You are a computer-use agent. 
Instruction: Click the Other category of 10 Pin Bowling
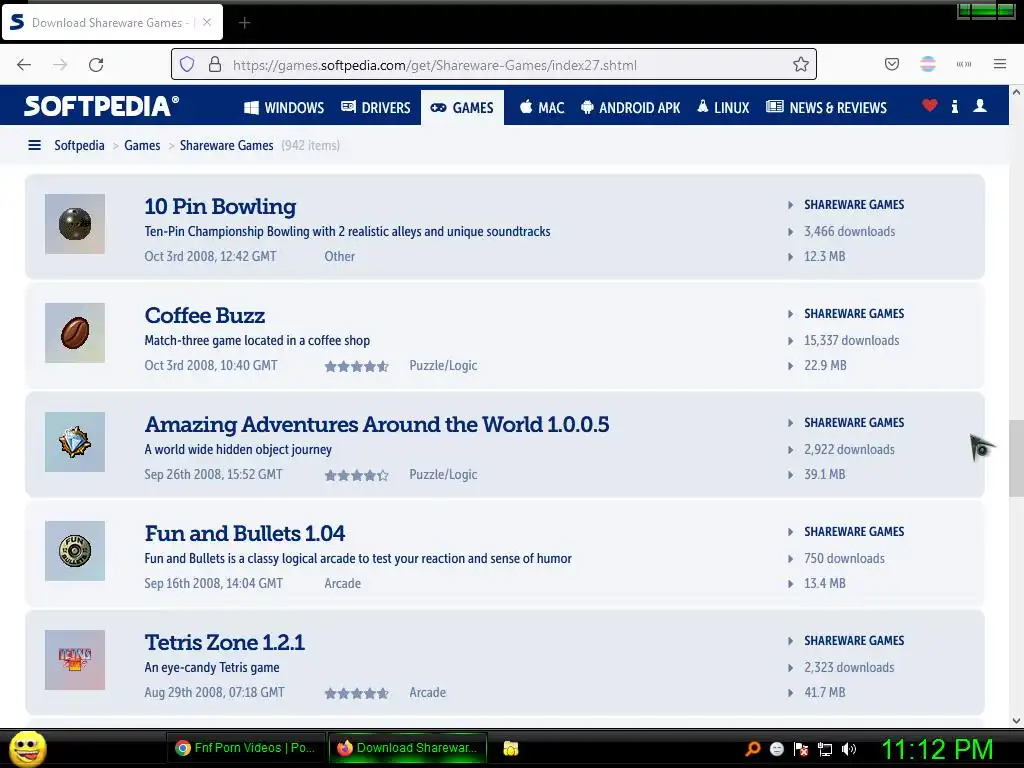[x=340, y=257]
